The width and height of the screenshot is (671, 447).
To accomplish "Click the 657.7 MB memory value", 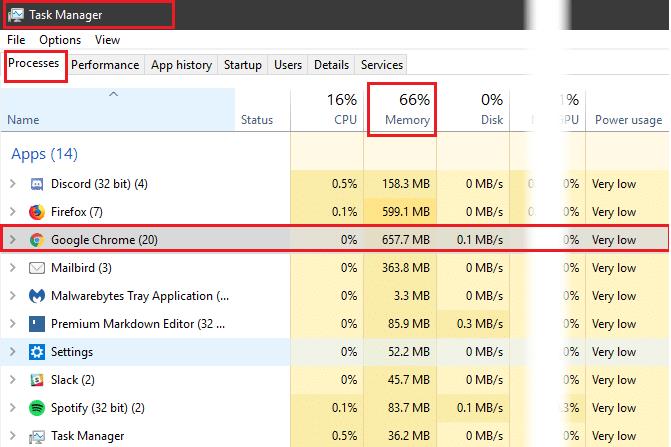I will 406,240.
